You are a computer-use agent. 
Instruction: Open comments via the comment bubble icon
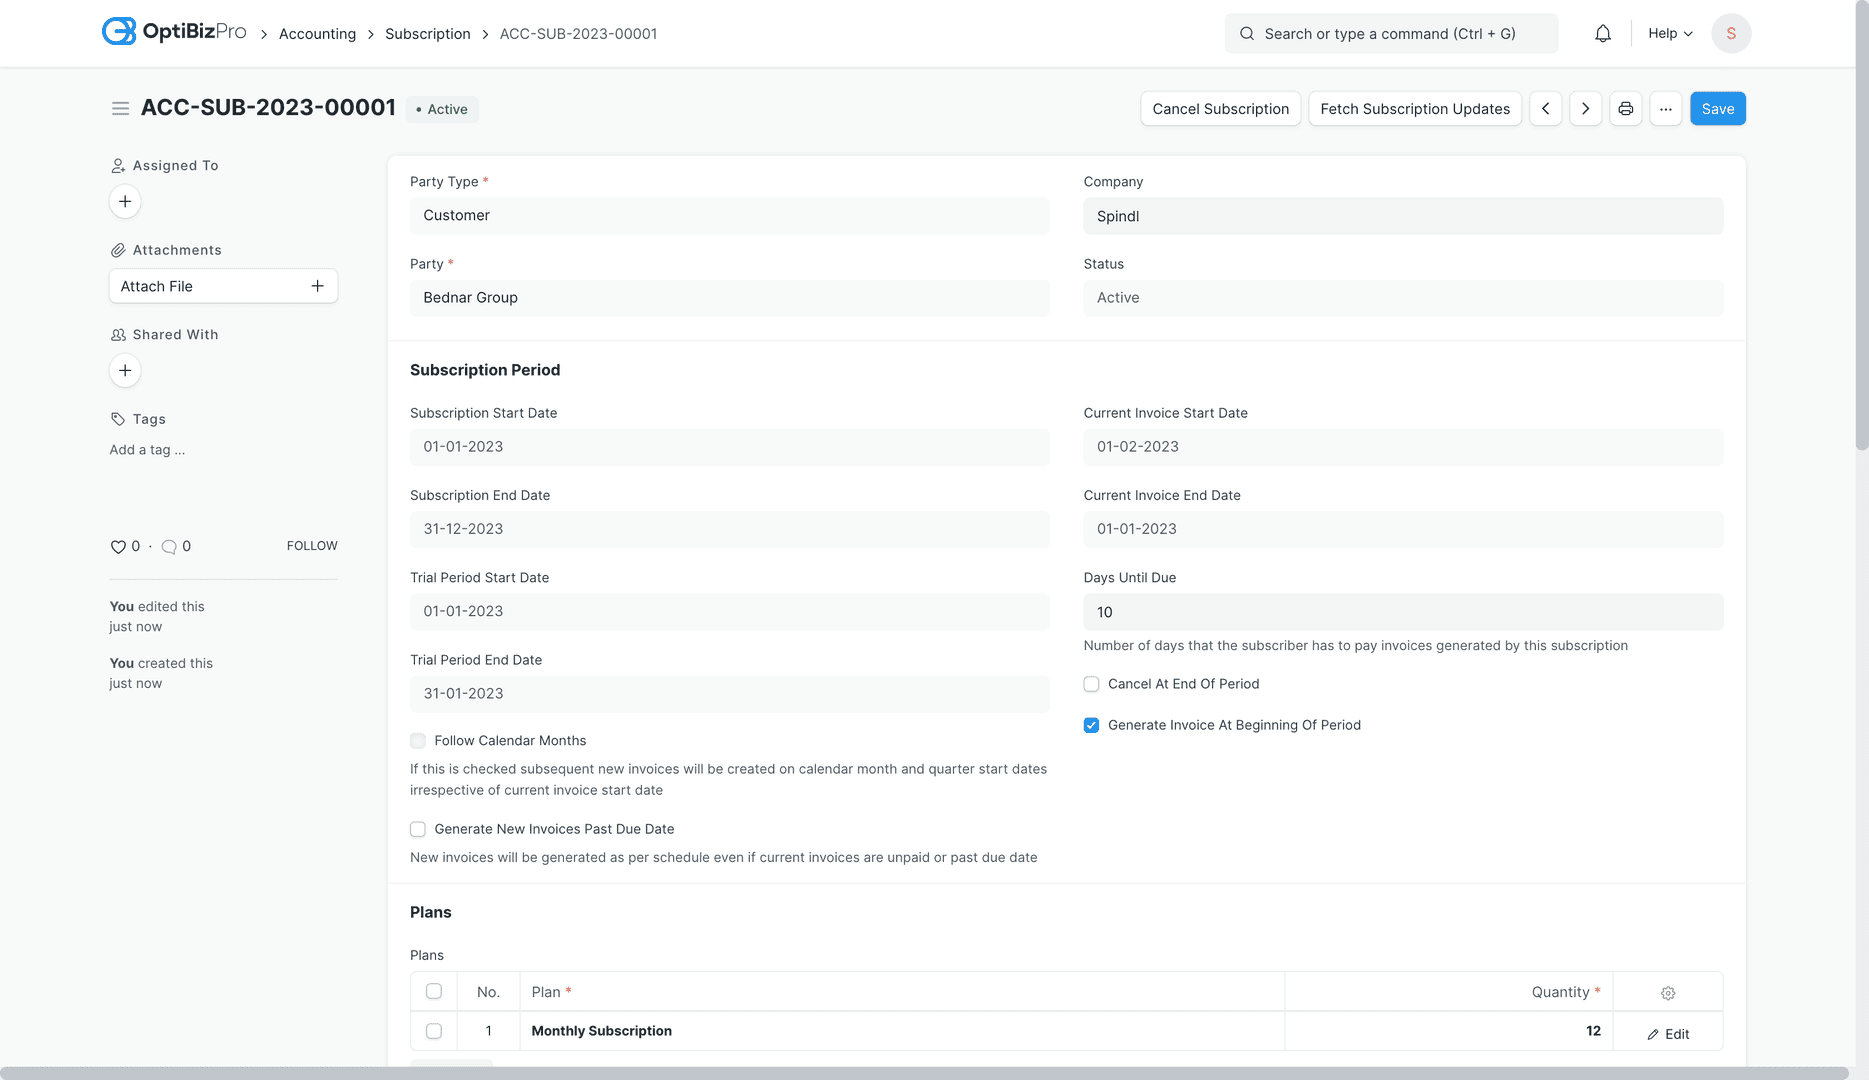[169, 546]
